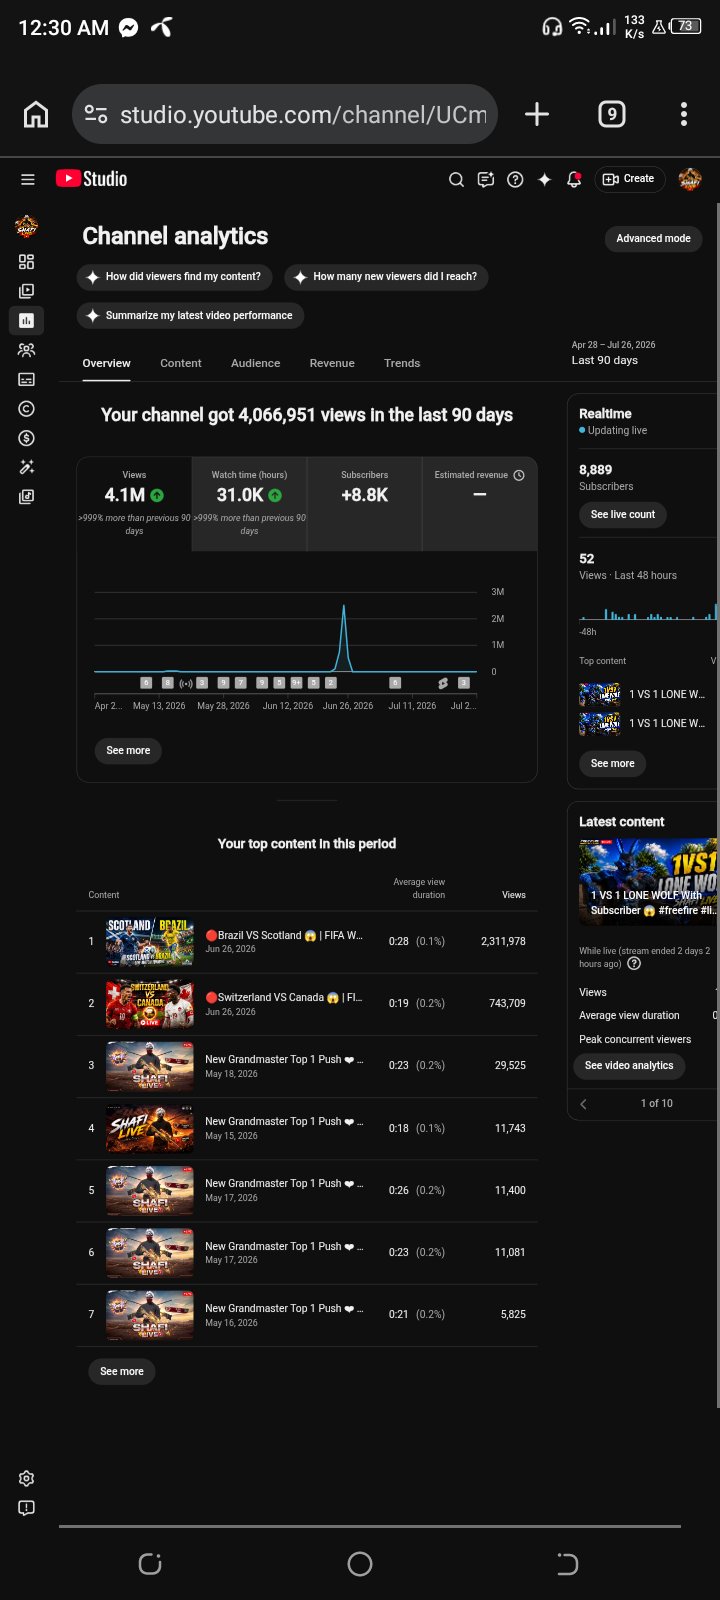Image resolution: width=720 pixels, height=1600 pixels.
Task: Open the Last 90 days date range
Action: (x=614, y=353)
